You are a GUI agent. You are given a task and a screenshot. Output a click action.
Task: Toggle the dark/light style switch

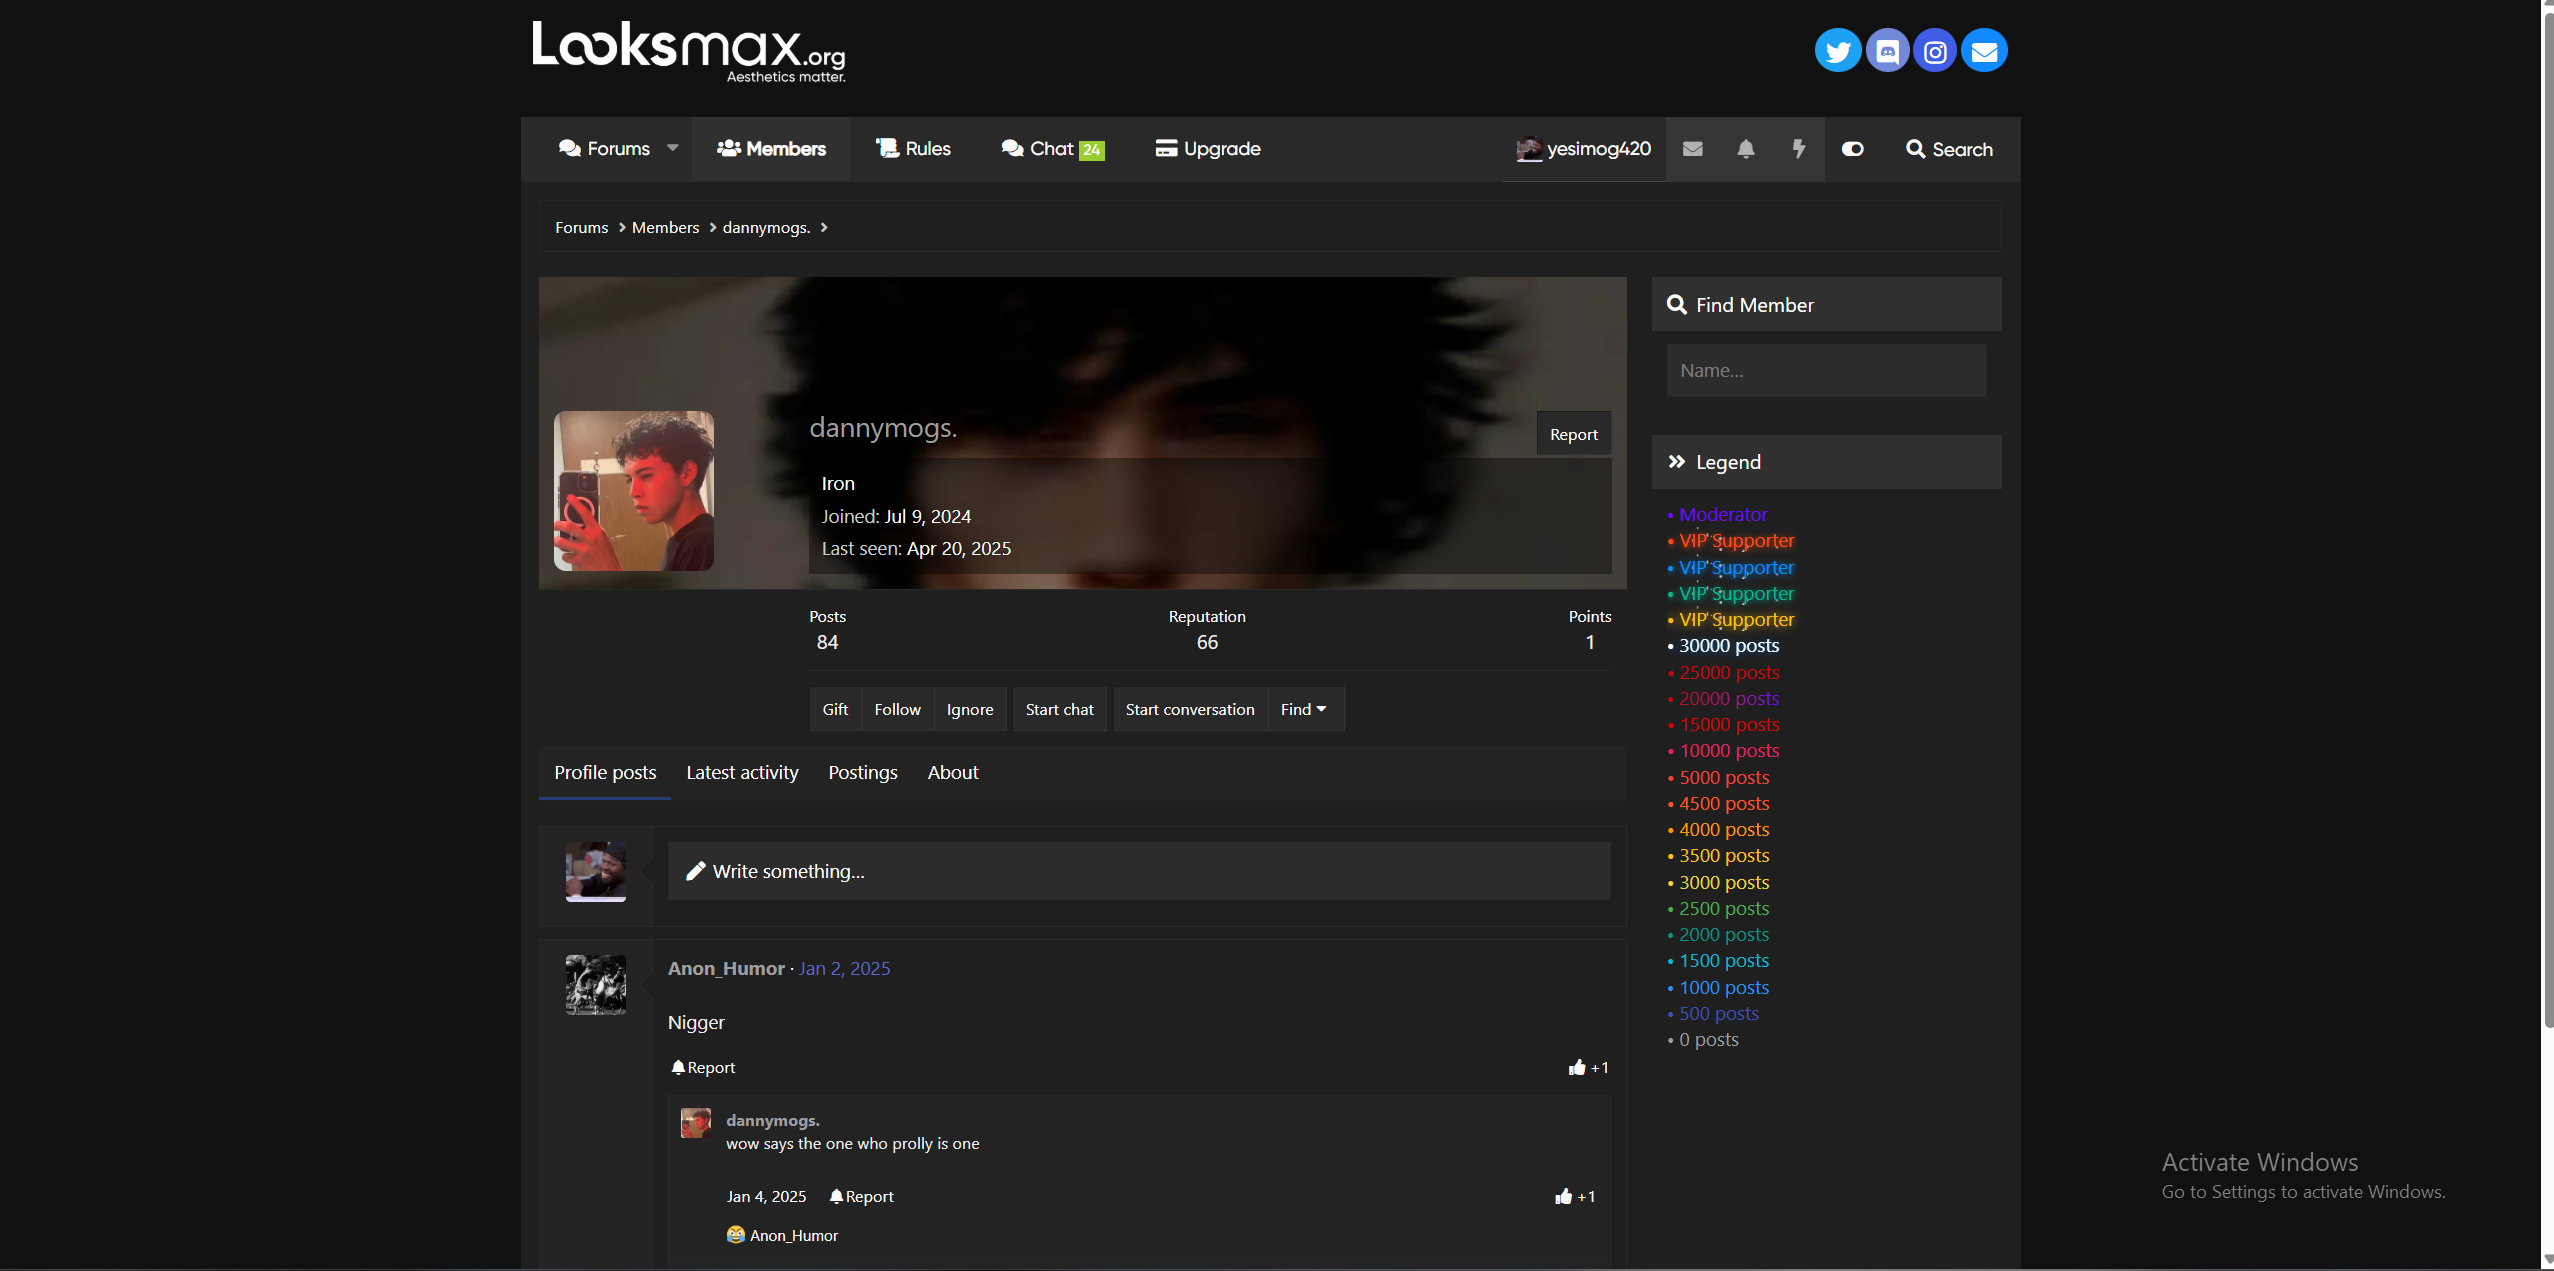pyautogui.click(x=1852, y=149)
